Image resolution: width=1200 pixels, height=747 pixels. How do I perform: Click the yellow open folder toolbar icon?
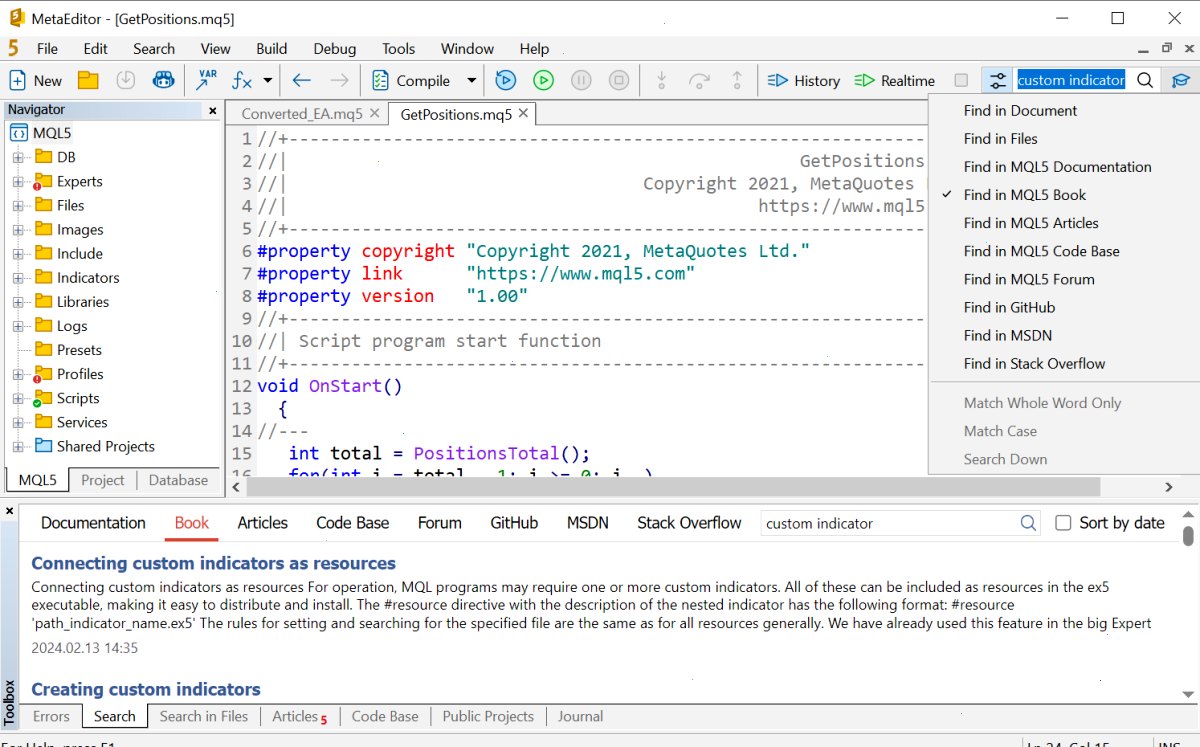click(x=88, y=81)
